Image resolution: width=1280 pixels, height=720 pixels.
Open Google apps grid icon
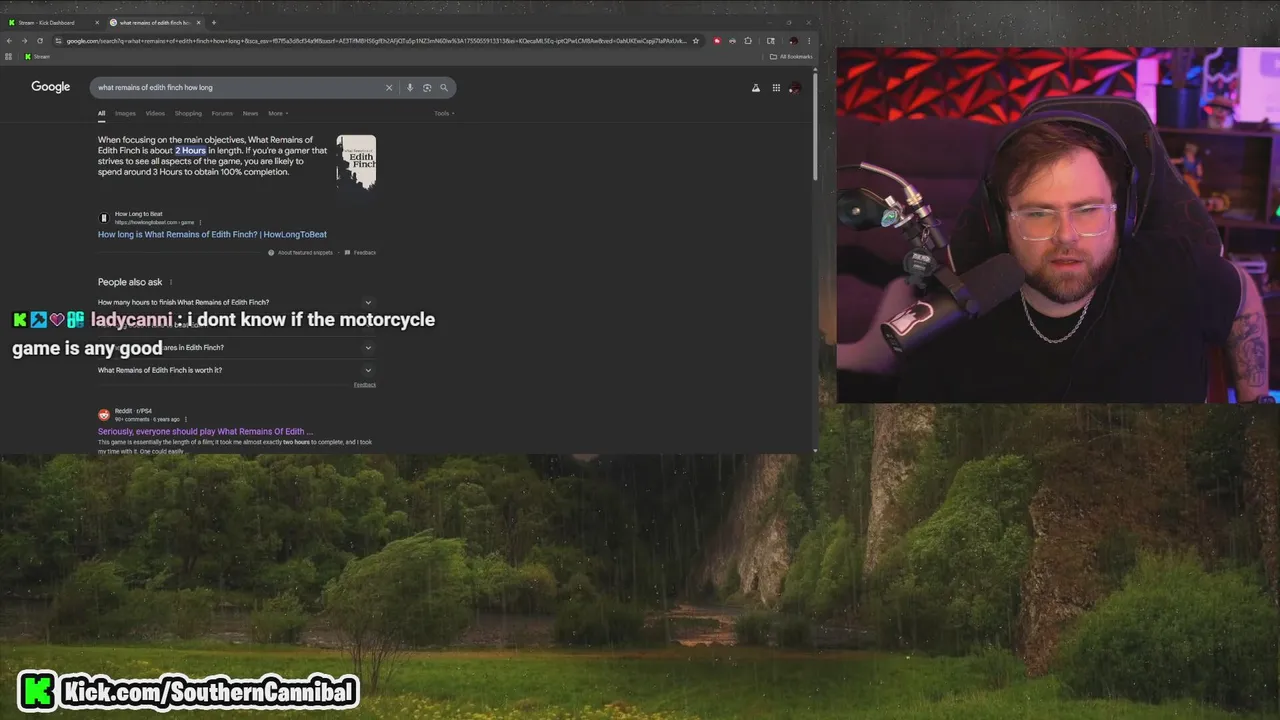click(x=776, y=88)
